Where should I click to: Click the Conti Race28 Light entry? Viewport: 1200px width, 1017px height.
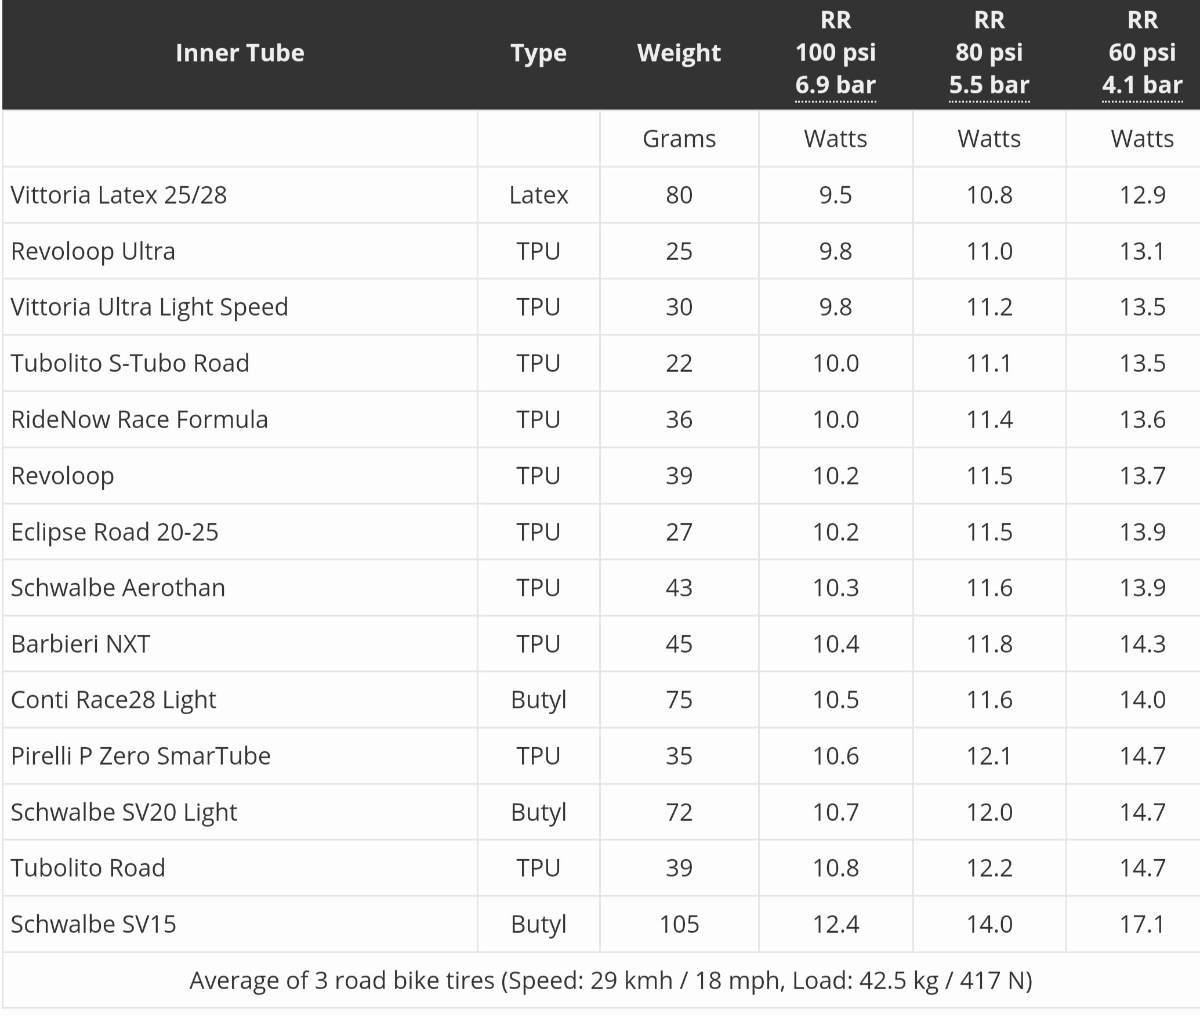coord(113,700)
